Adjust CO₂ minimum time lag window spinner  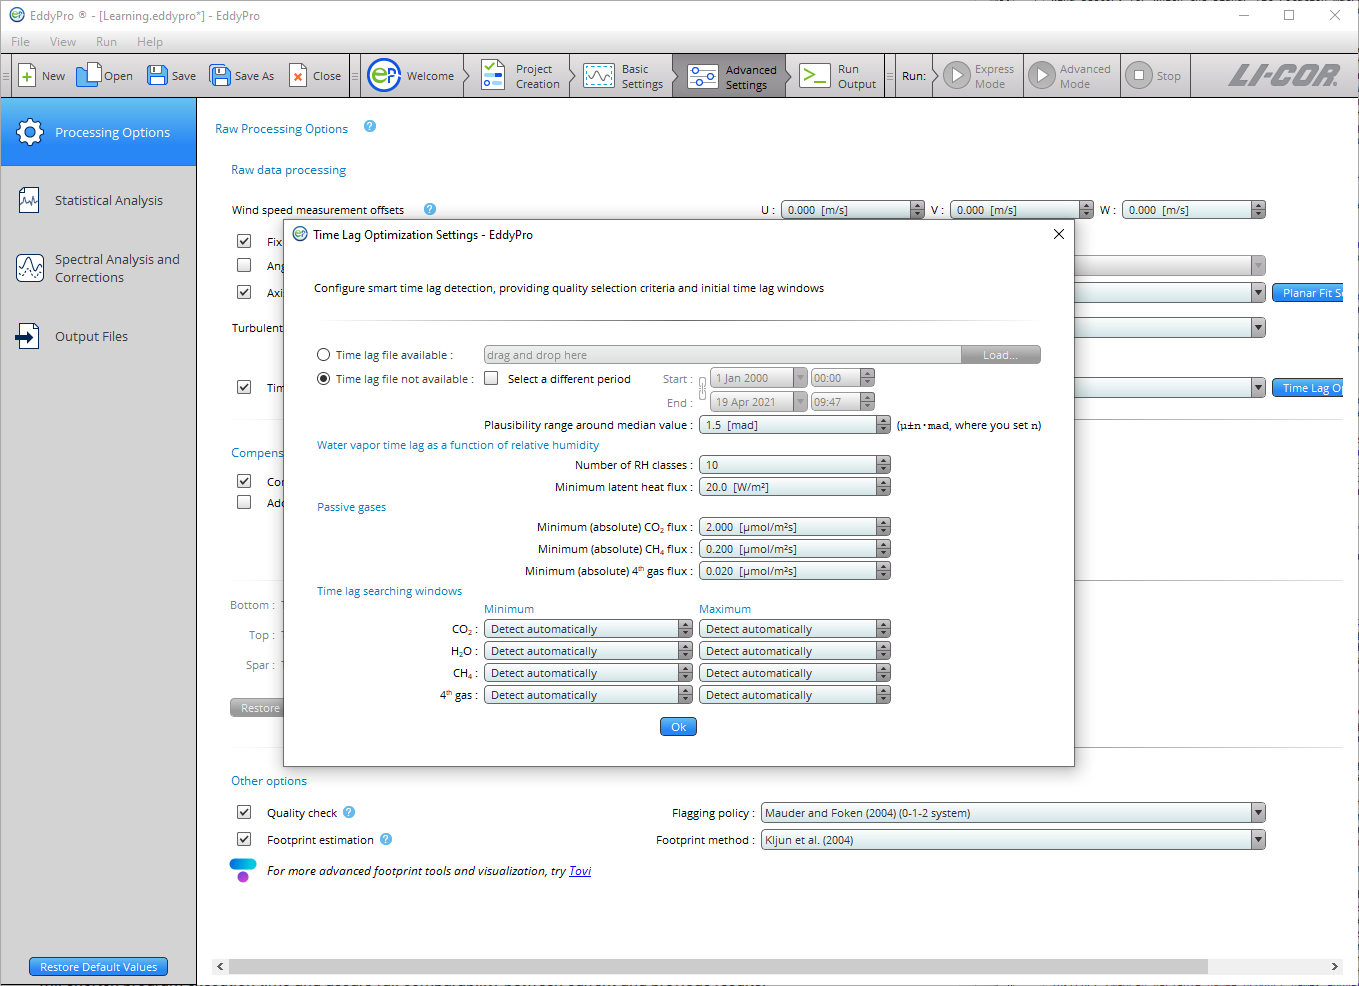point(685,629)
